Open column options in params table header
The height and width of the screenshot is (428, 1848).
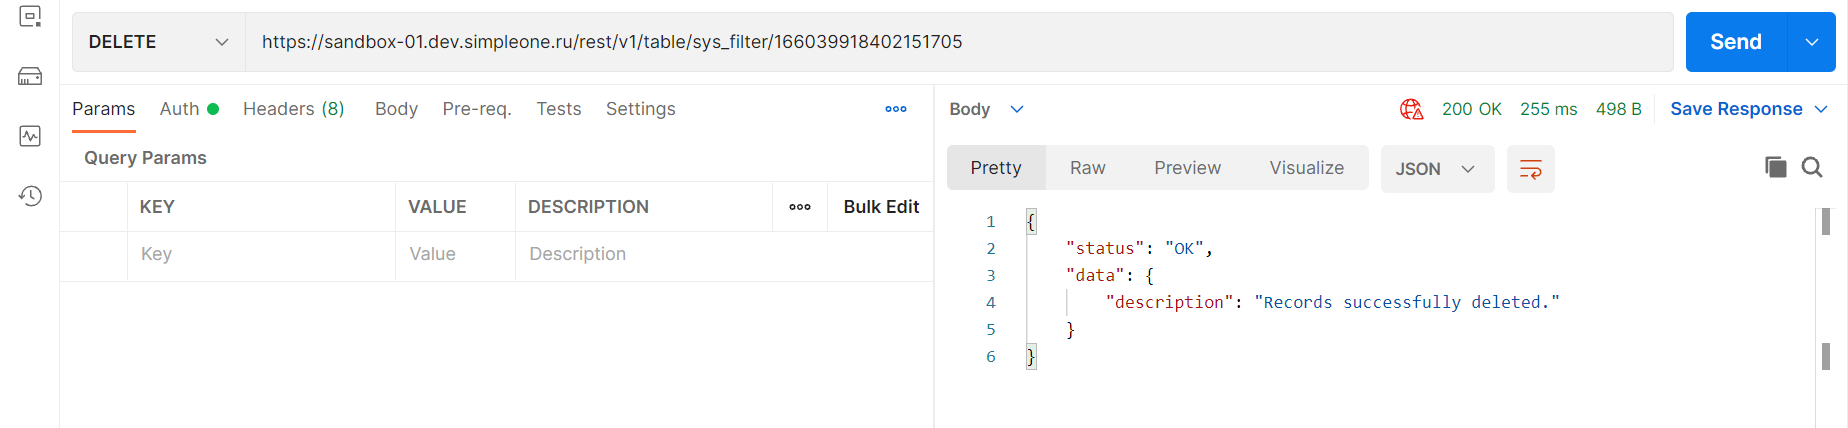pyautogui.click(x=799, y=207)
